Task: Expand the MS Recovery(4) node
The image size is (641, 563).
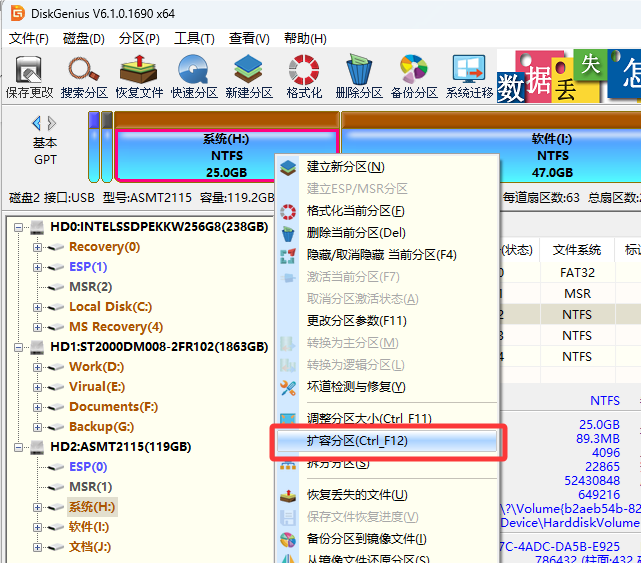Action: pyautogui.click(x=37, y=327)
